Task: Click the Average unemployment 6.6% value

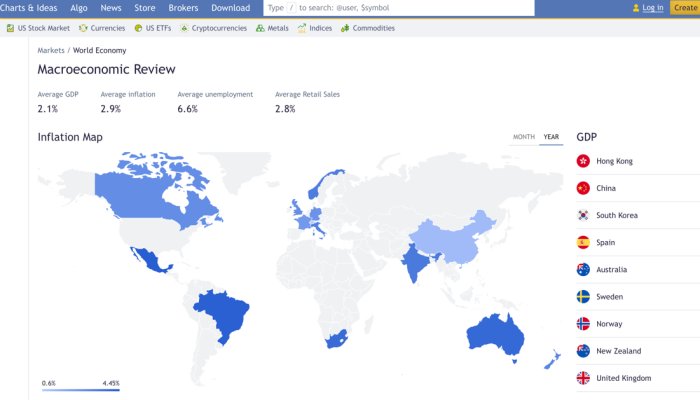Action: pyautogui.click(x=188, y=109)
